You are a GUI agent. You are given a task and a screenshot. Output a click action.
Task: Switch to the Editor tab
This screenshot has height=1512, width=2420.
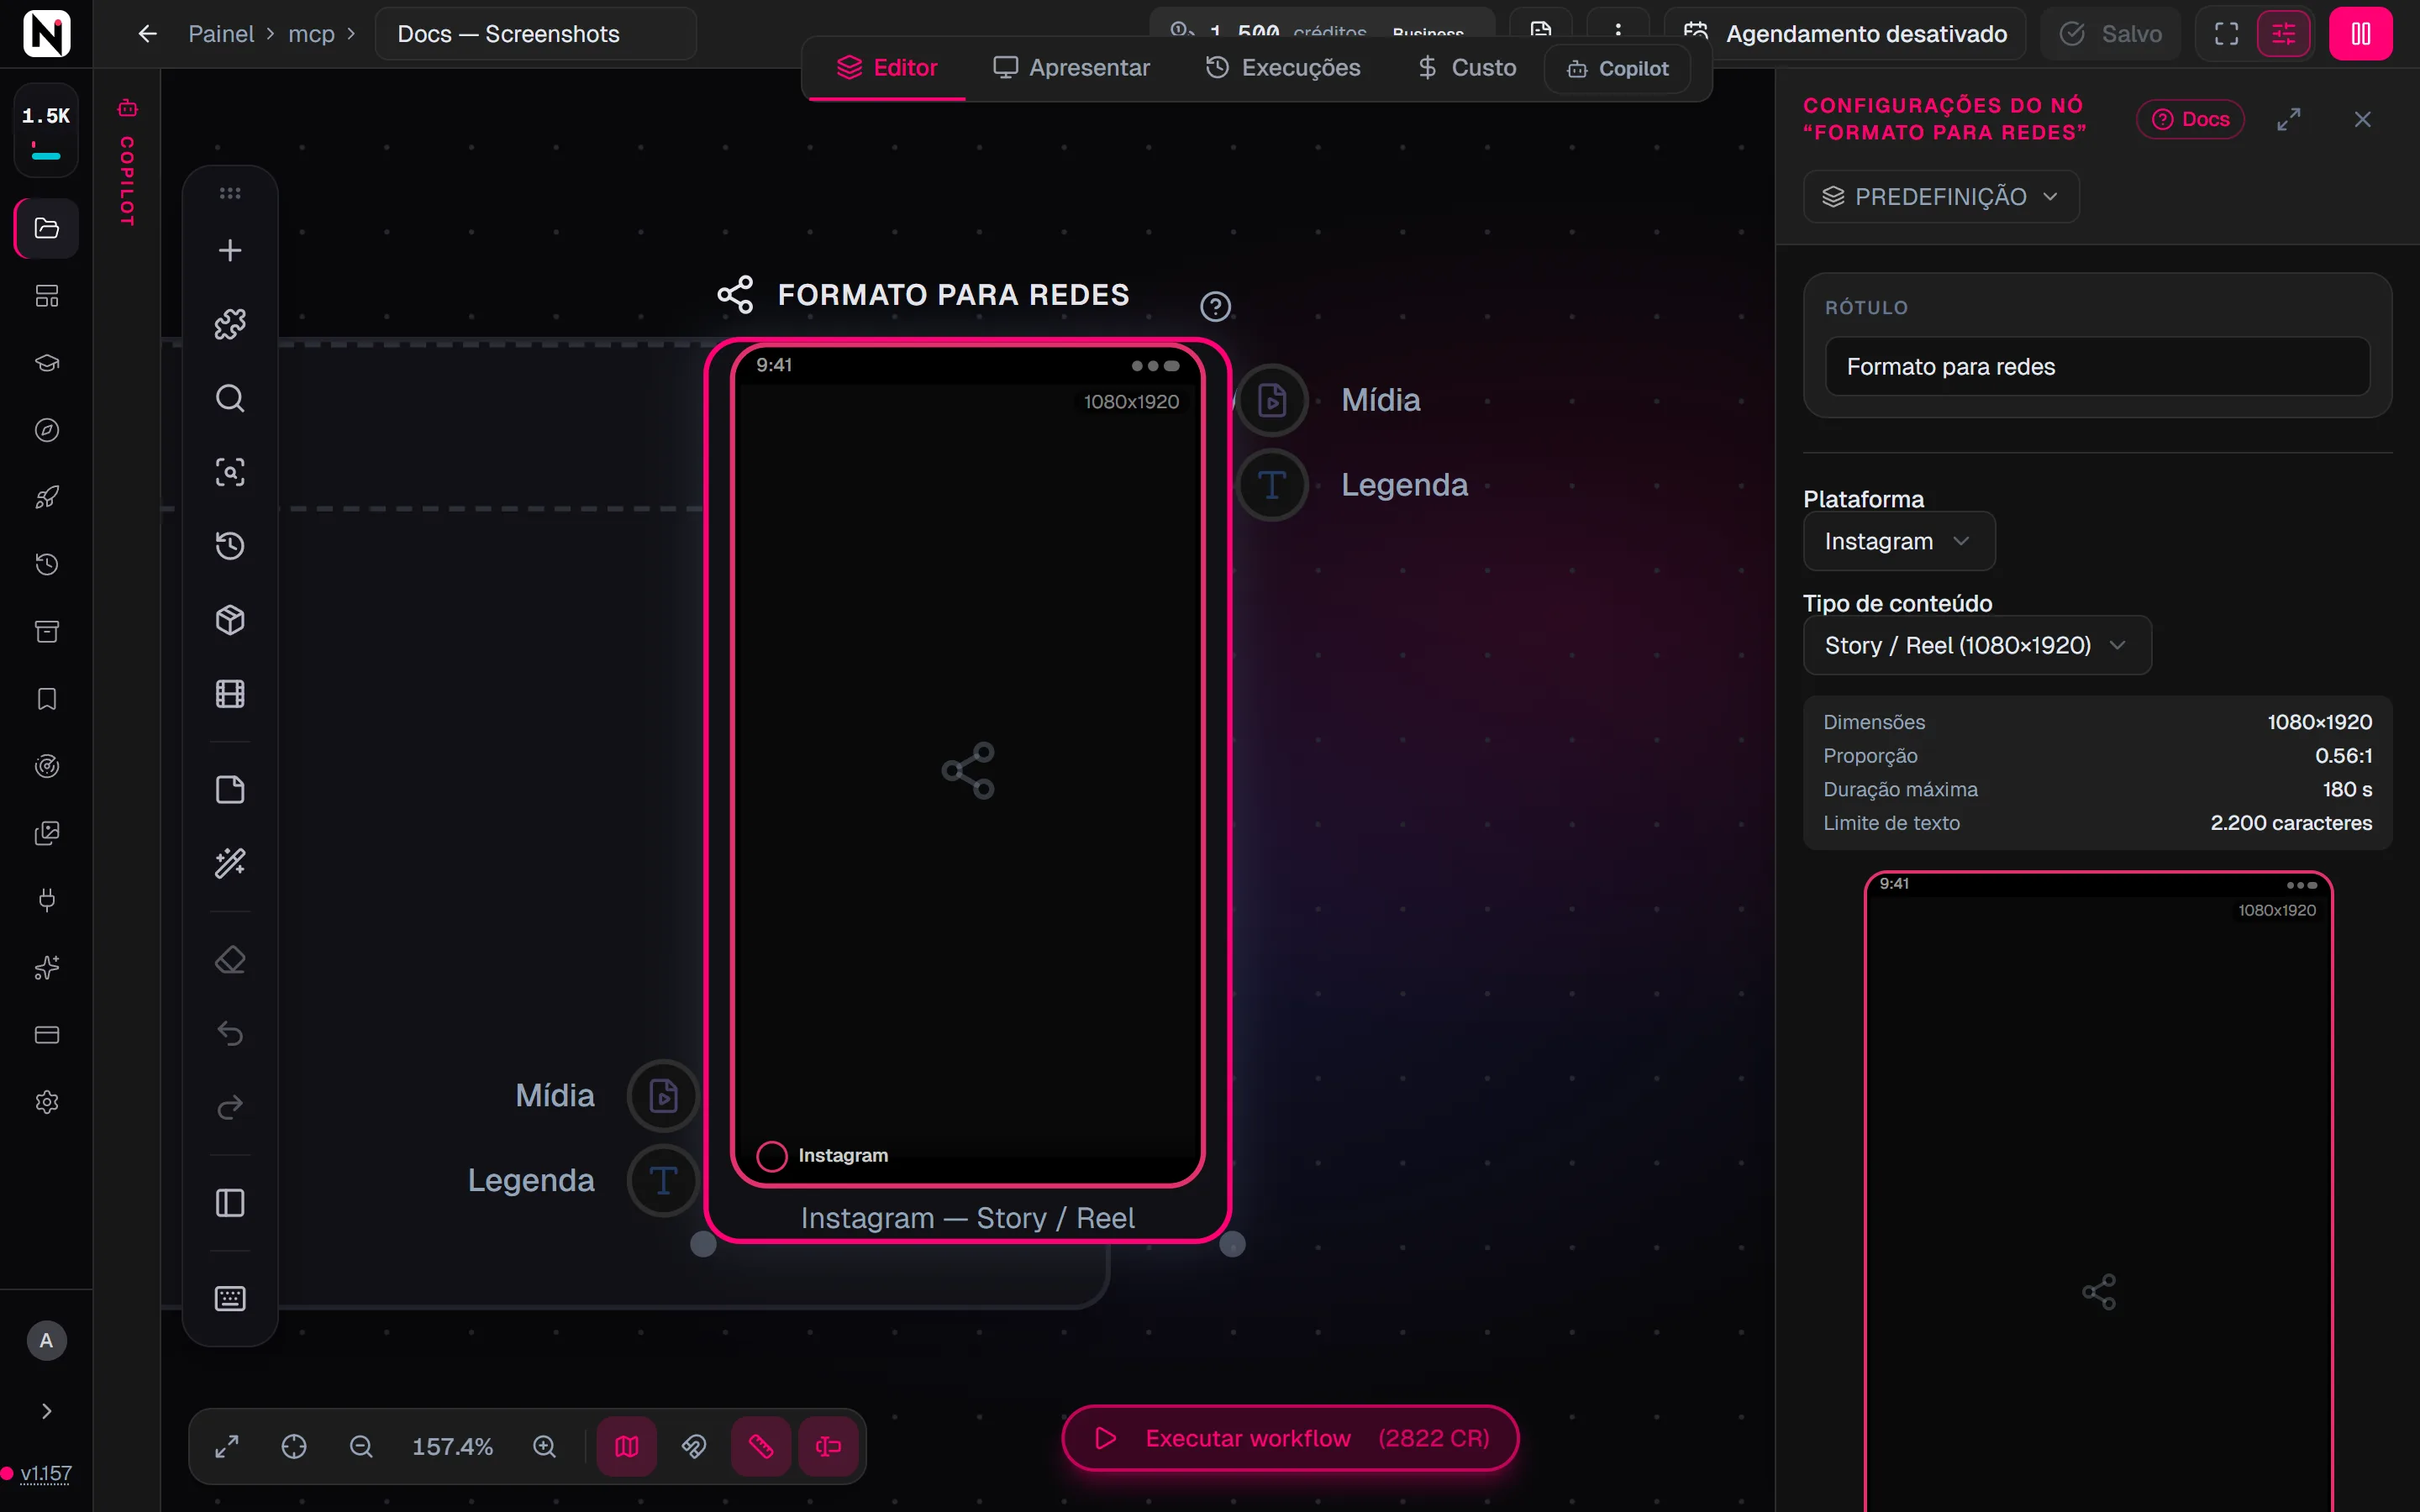887,68
